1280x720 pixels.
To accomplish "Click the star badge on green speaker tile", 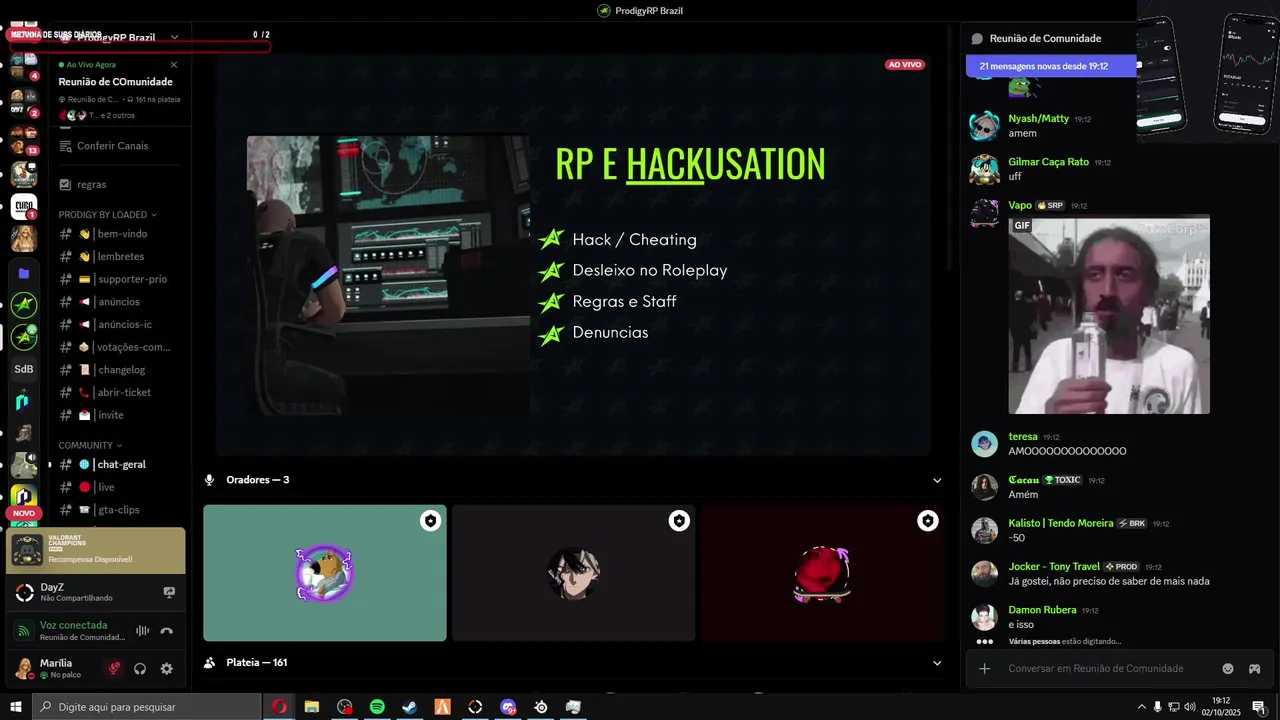I will pos(430,521).
